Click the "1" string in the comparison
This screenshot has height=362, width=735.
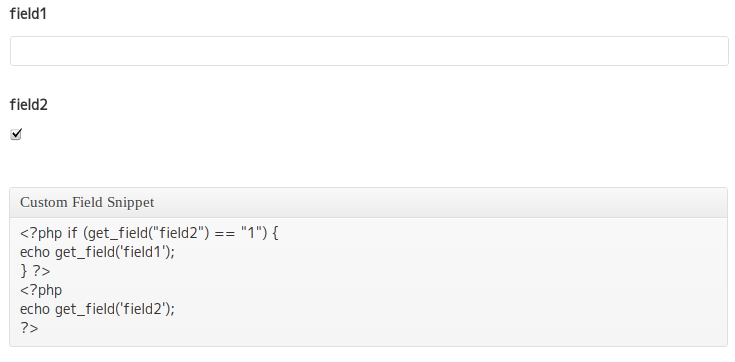point(250,233)
